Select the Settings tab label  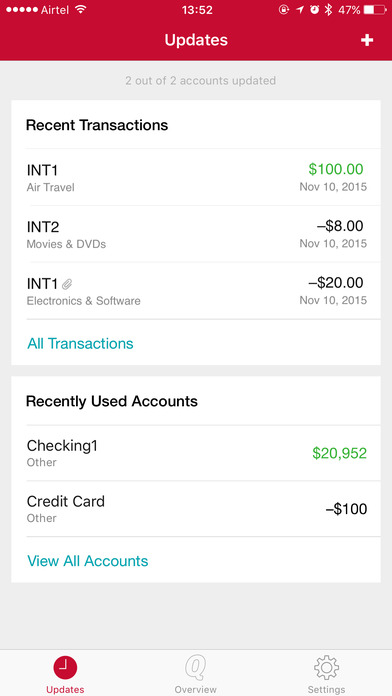[x=326, y=689]
